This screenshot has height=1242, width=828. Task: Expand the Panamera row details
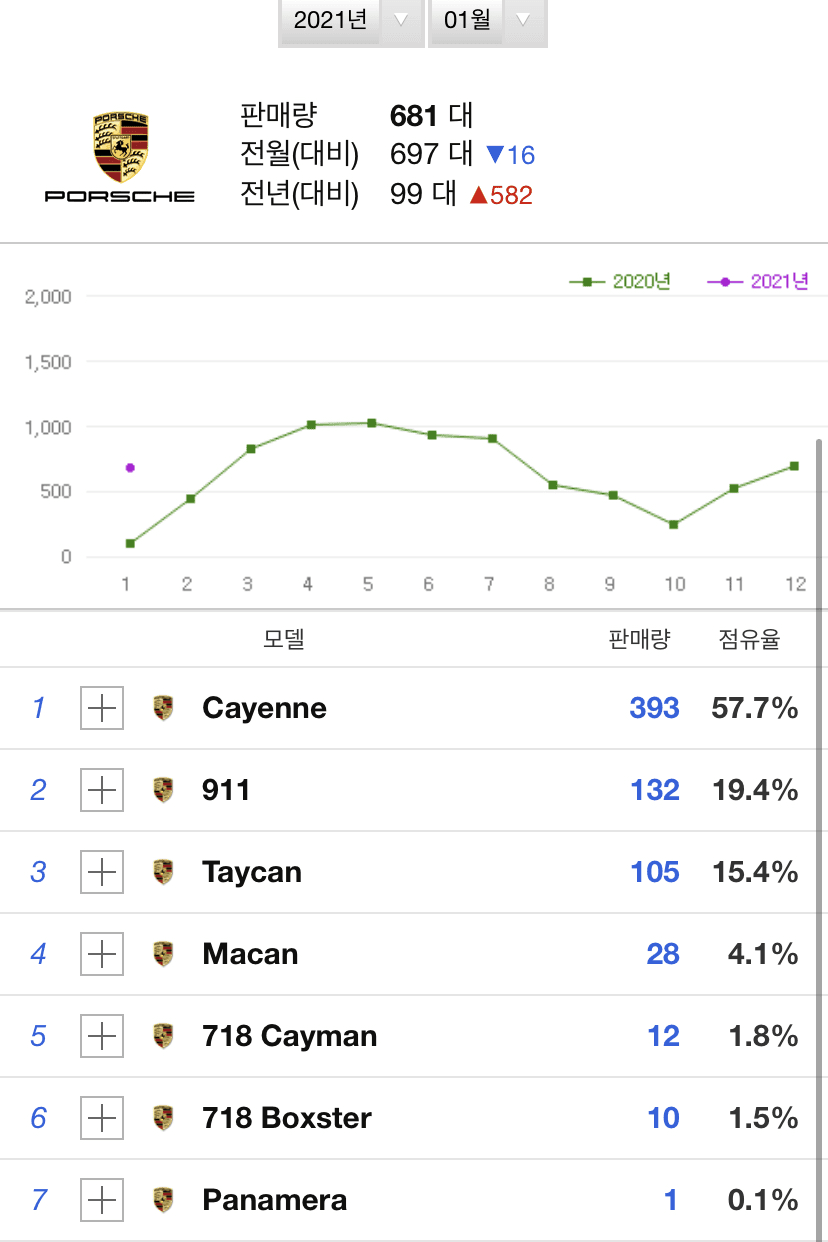101,1199
